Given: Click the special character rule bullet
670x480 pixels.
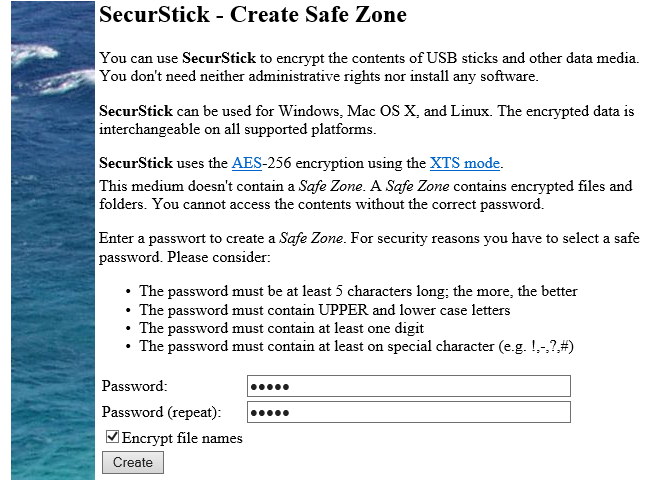Looking at the screenshot, I should click(355, 346).
